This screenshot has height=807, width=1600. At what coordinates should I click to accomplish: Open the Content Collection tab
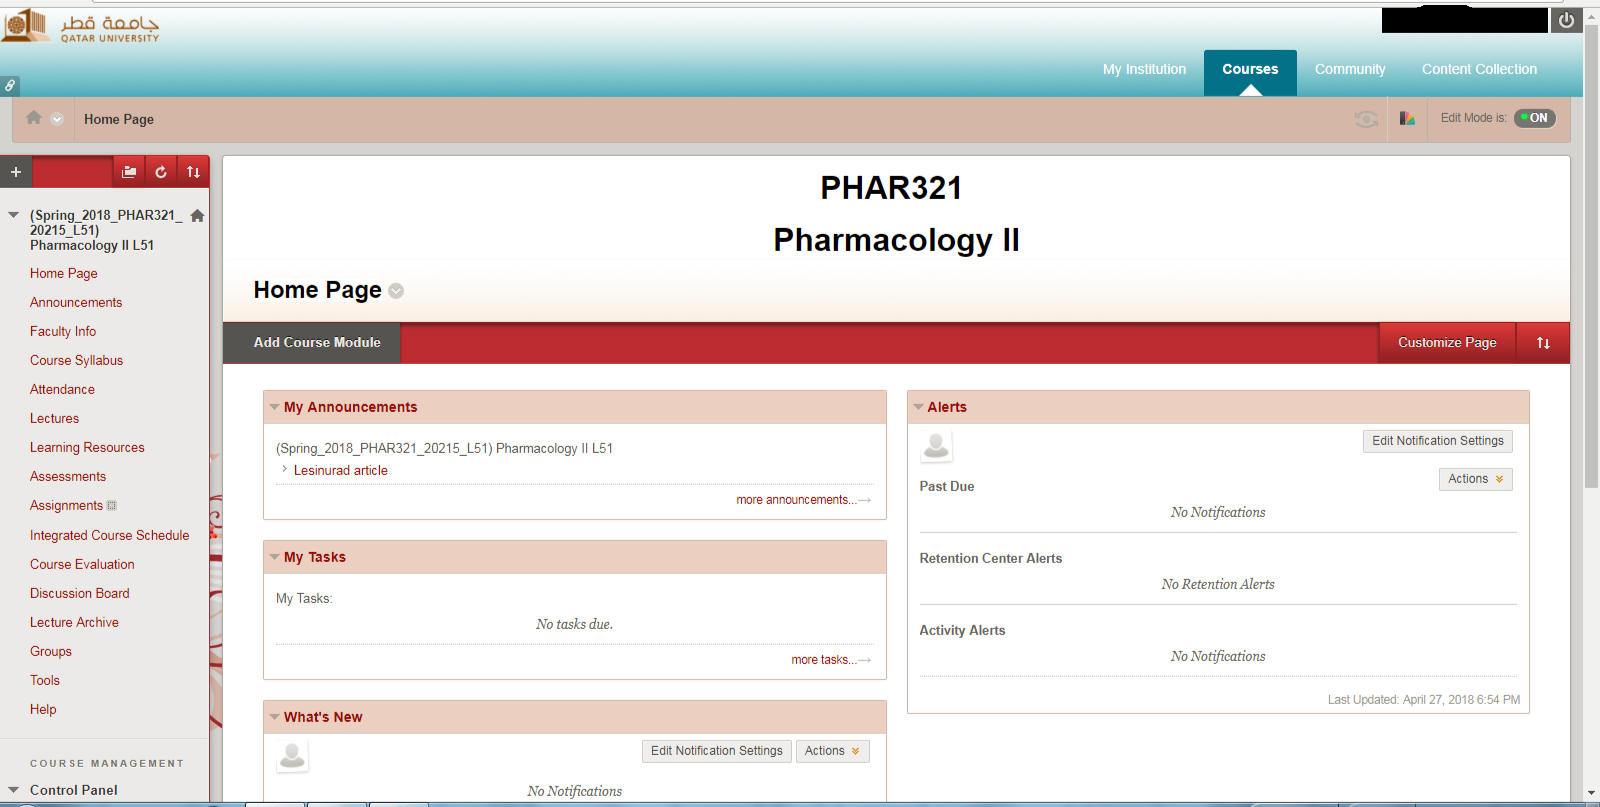click(1479, 69)
